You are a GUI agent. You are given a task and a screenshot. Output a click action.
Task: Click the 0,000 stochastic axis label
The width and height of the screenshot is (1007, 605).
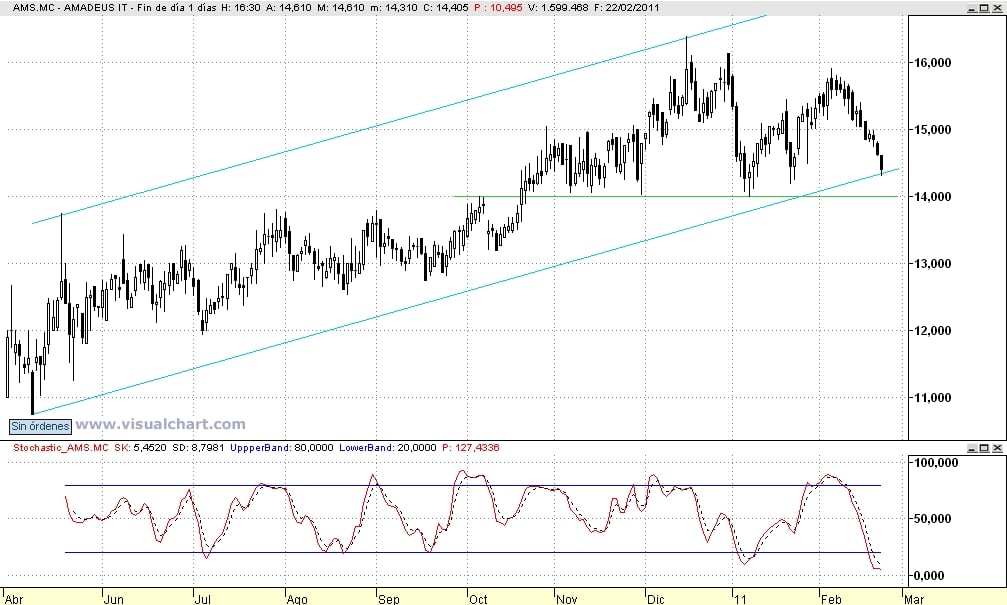[929, 575]
